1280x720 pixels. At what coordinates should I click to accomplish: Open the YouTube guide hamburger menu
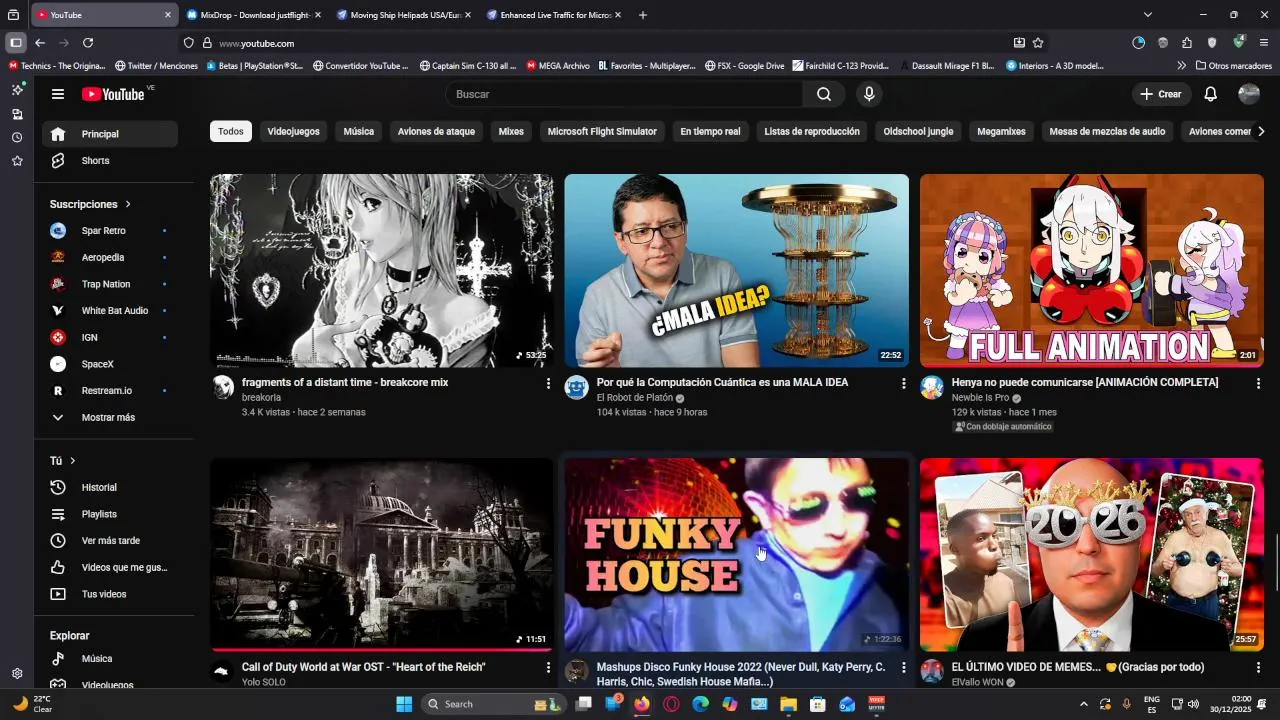point(58,94)
